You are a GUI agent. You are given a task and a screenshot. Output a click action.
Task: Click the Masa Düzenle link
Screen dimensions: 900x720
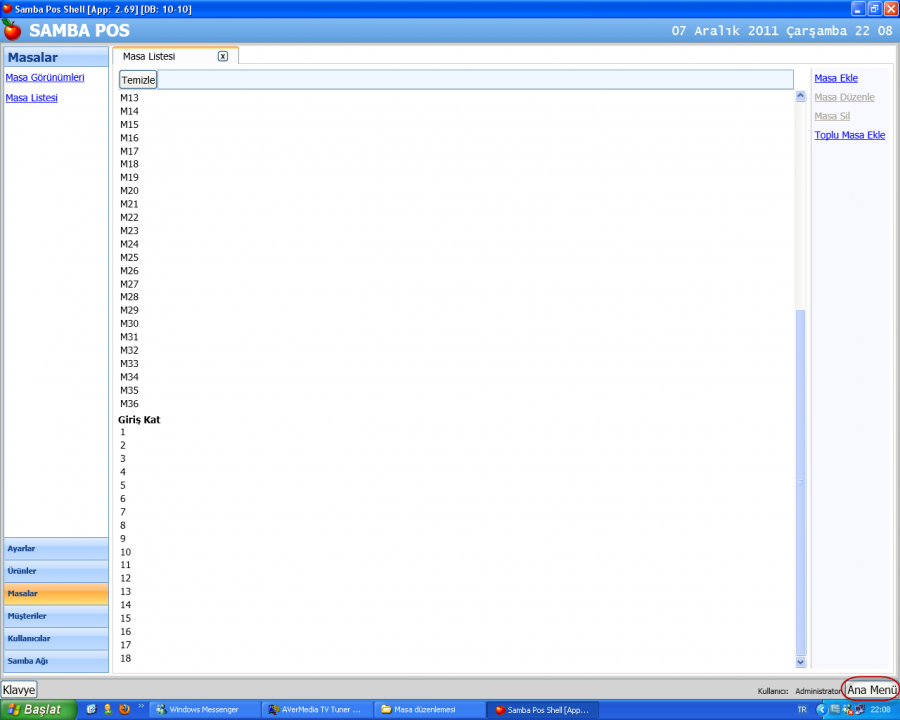[x=844, y=97]
